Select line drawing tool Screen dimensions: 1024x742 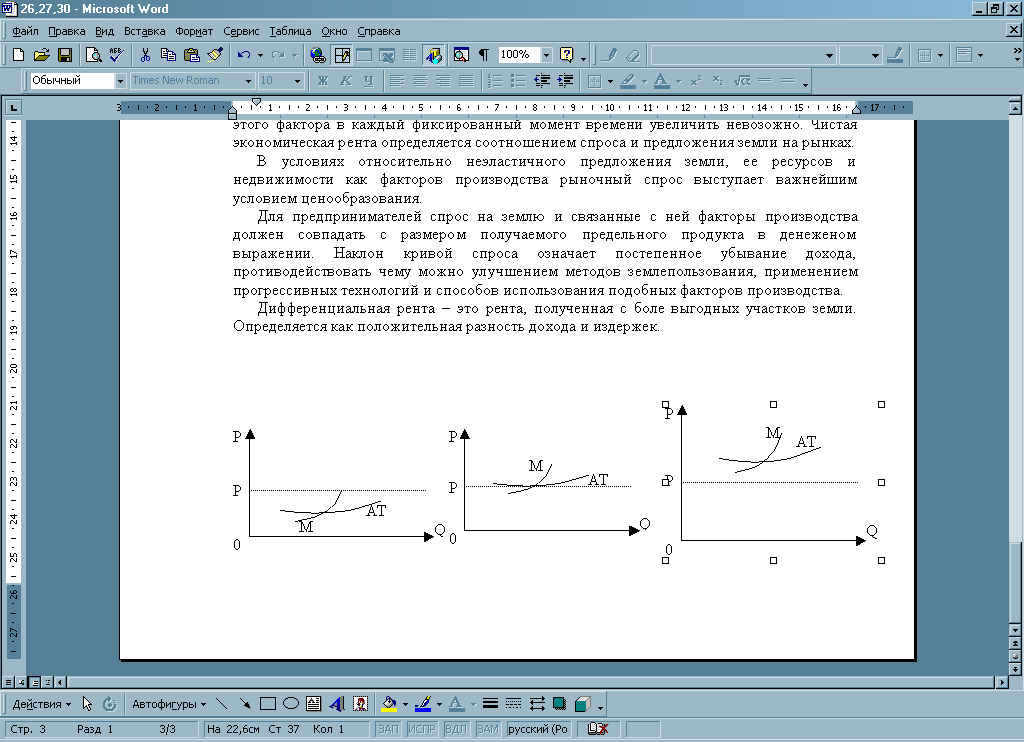pos(221,704)
